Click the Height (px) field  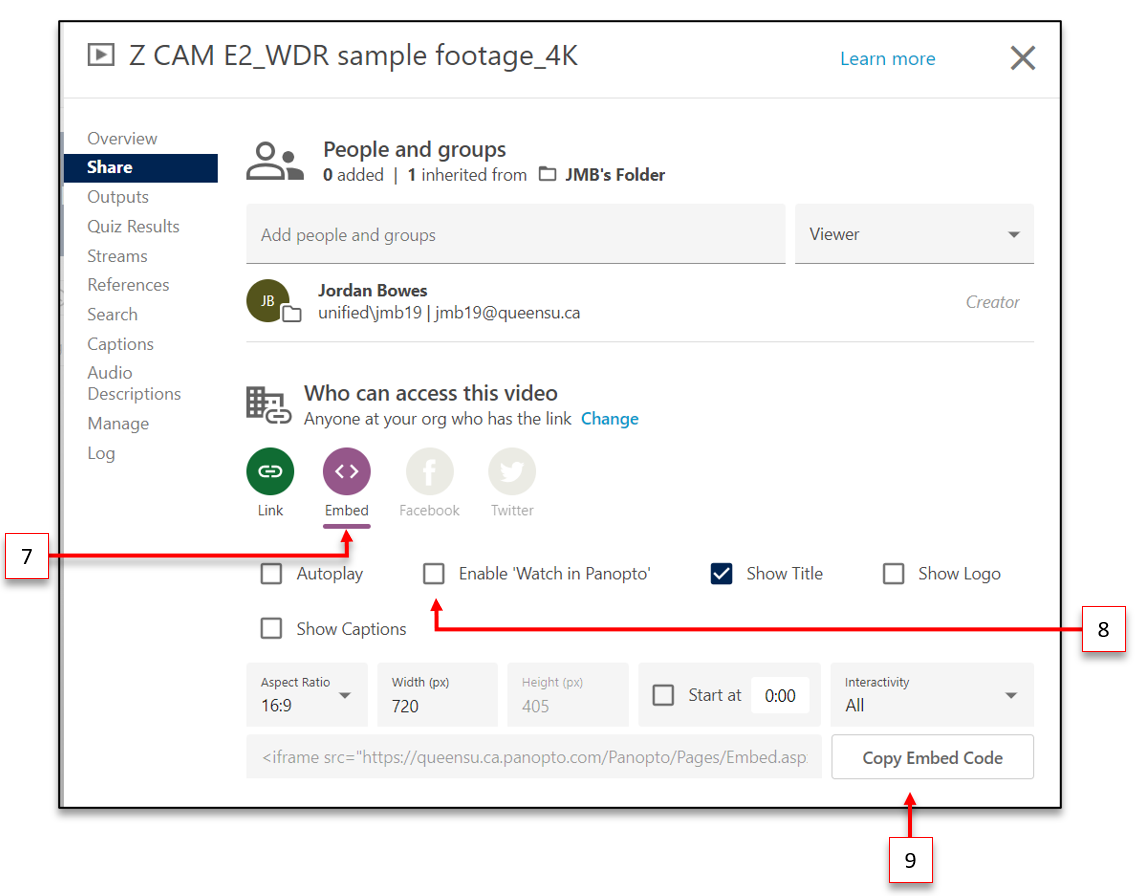[x=568, y=694]
